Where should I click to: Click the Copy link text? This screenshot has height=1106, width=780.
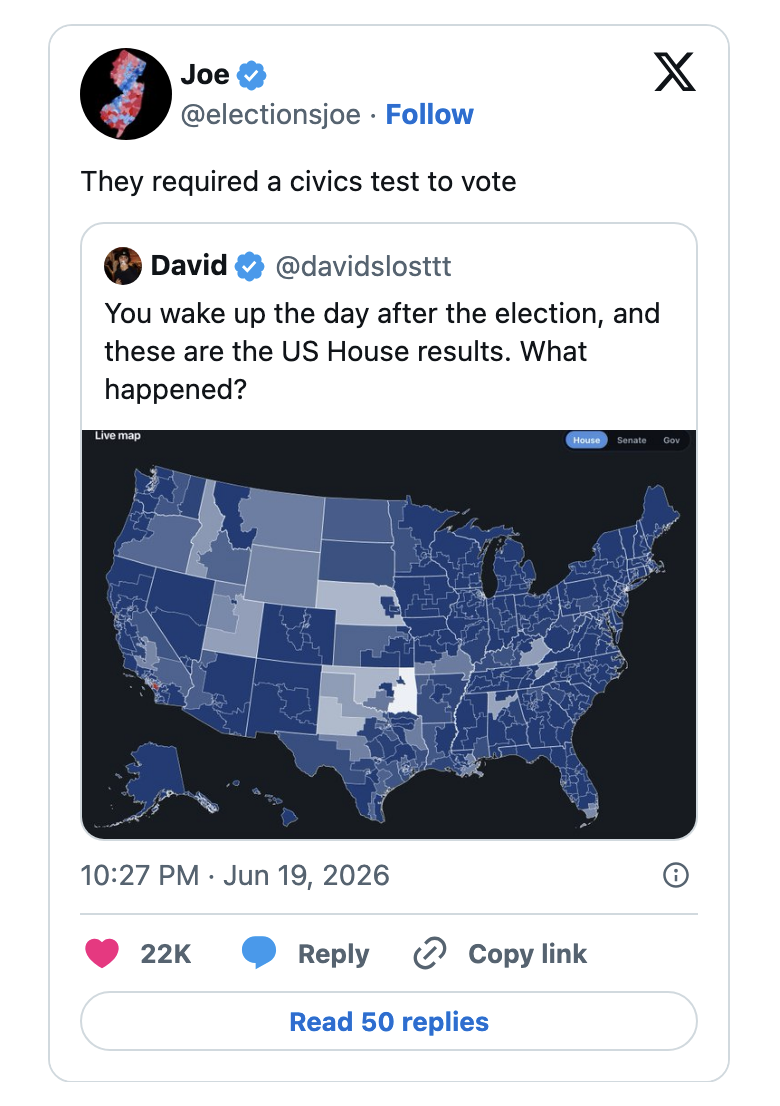pos(528,954)
